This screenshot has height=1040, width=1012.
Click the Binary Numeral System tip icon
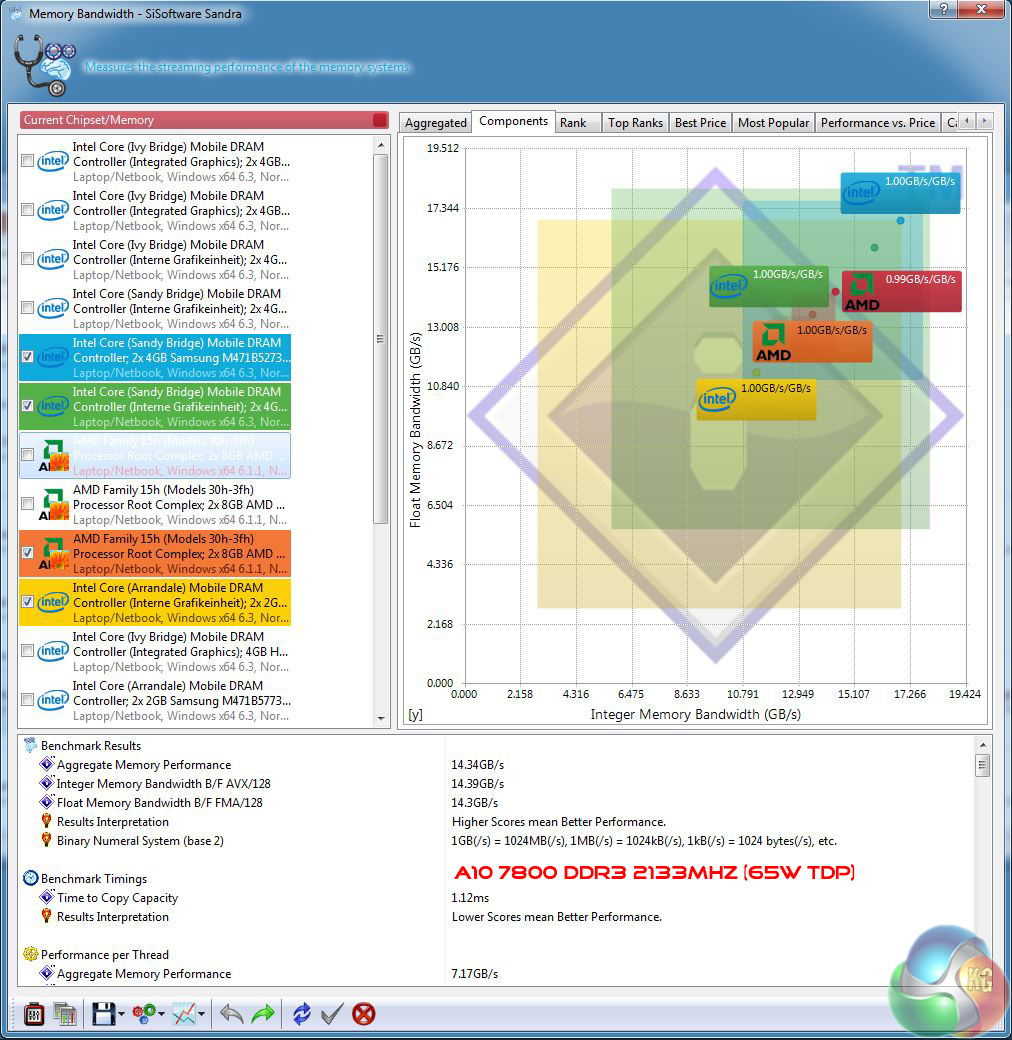point(46,840)
